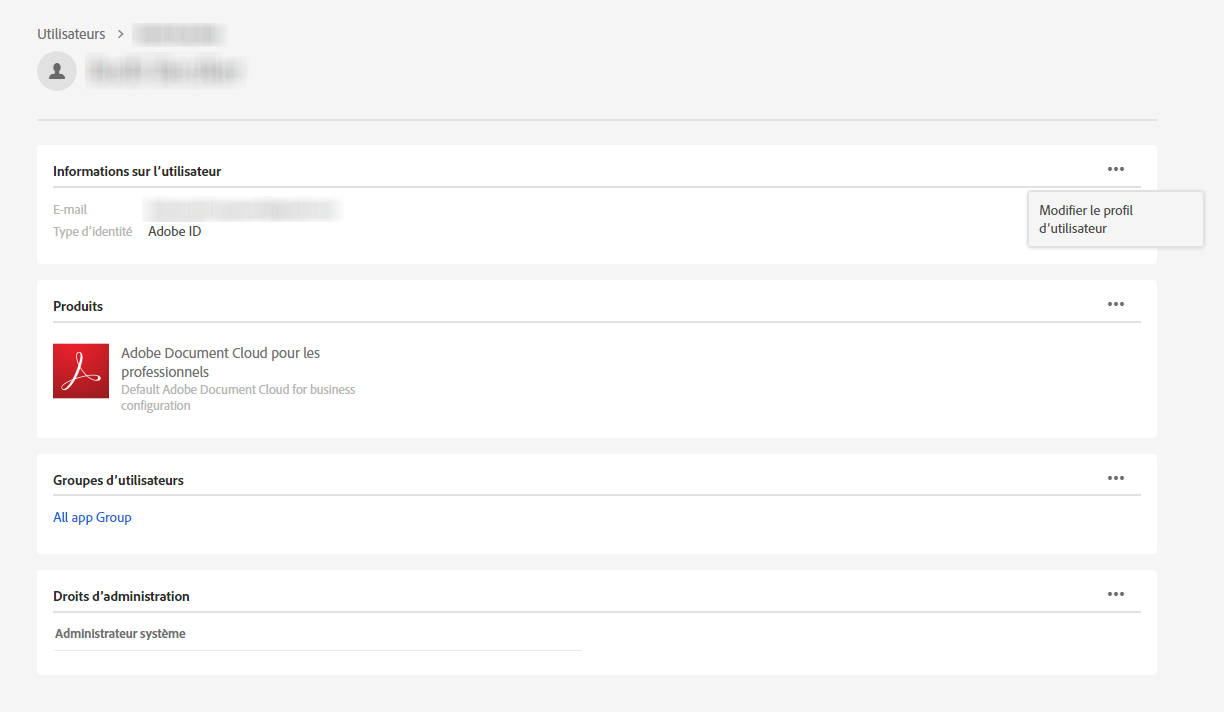This screenshot has height=712, width=1224.
Task: Click the Droits d'administration heading
Action: 121,596
